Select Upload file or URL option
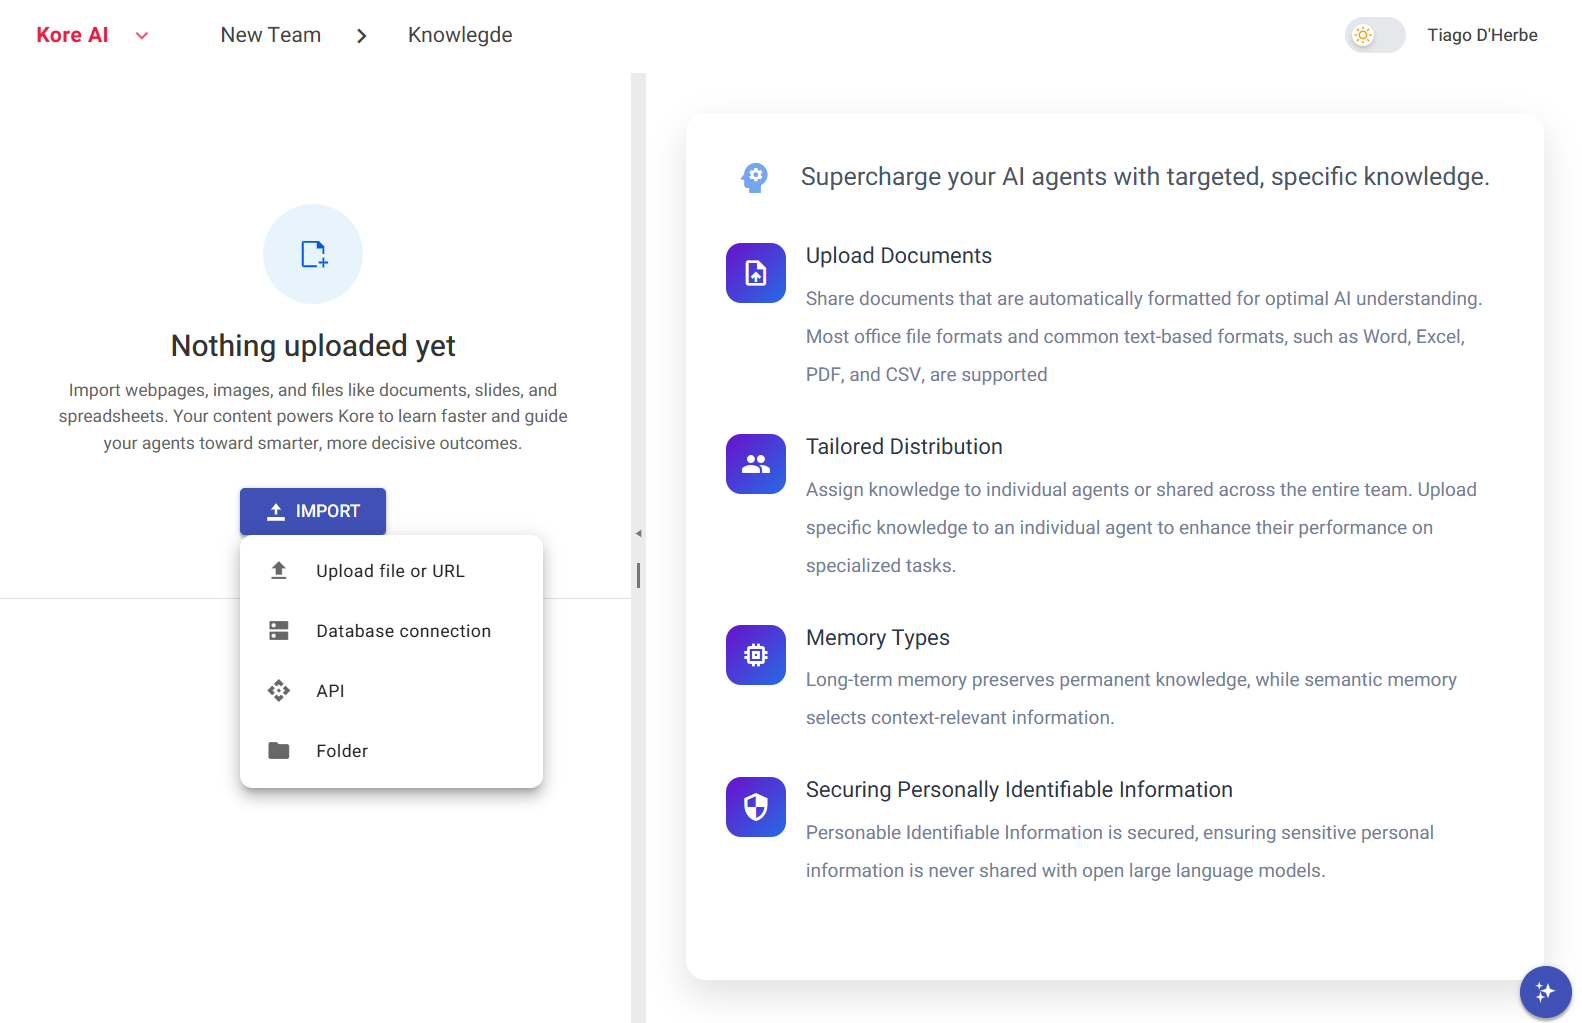1582x1023 pixels. click(390, 571)
